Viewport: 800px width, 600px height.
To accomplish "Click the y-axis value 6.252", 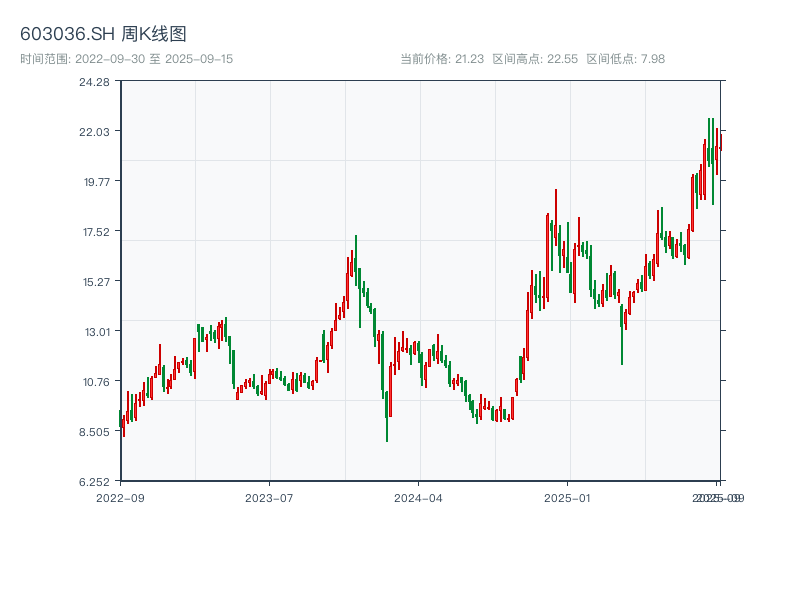I will (94, 482).
